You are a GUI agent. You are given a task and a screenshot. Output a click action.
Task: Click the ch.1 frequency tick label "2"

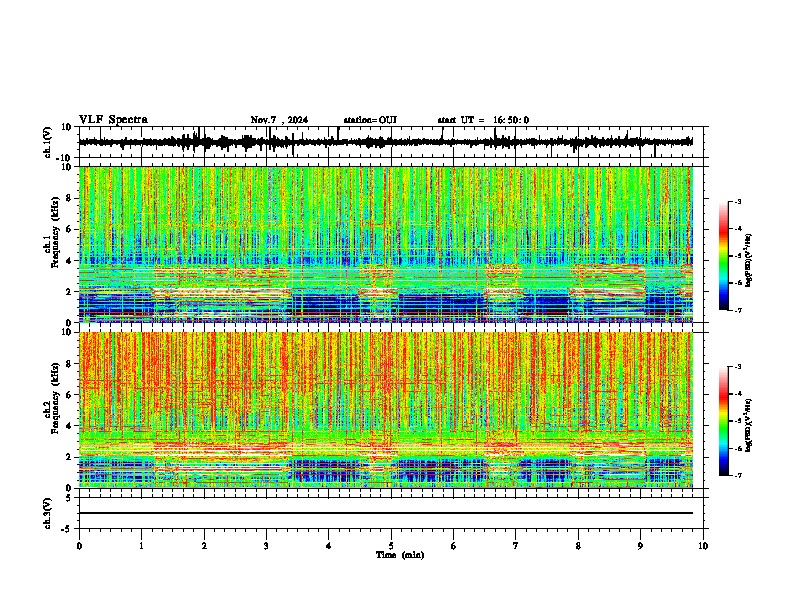pyautogui.click(x=69, y=291)
